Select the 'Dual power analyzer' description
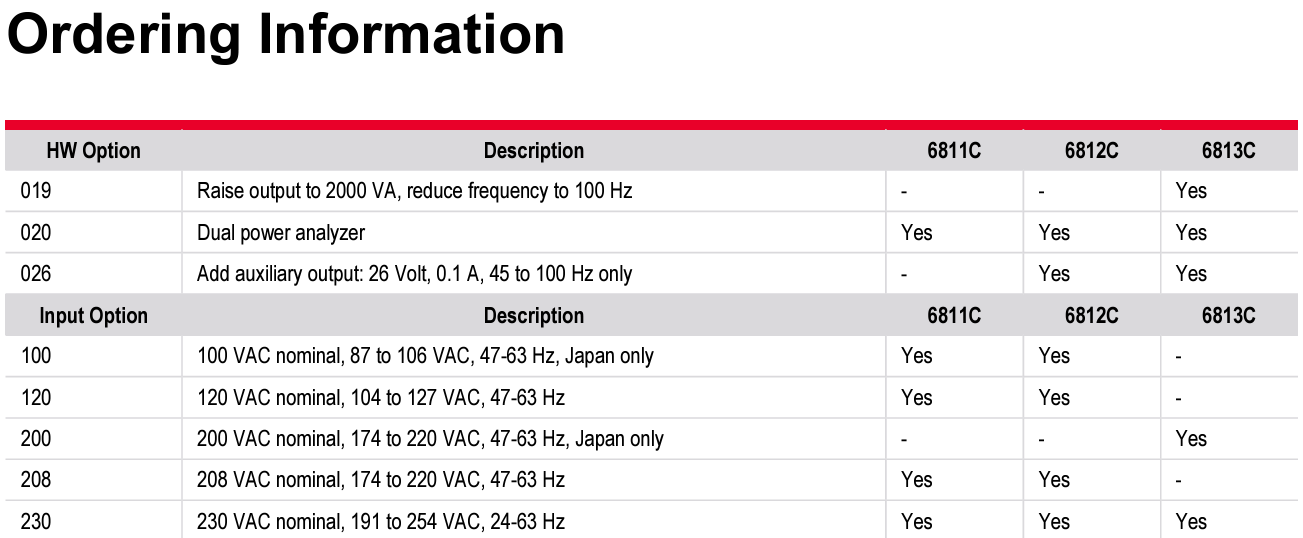The height and width of the screenshot is (538, 1303). tap(281, 233)
